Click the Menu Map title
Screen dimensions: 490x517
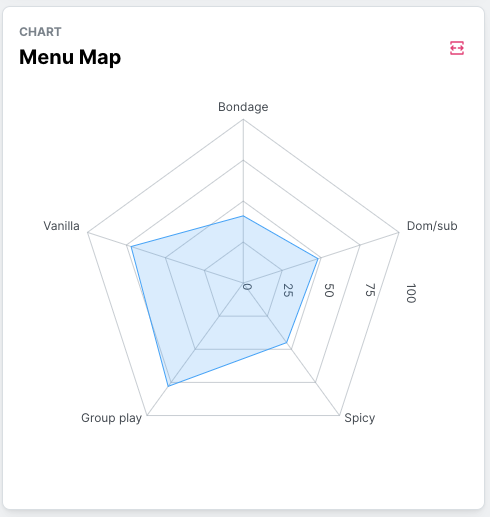[x=70, y=57]
